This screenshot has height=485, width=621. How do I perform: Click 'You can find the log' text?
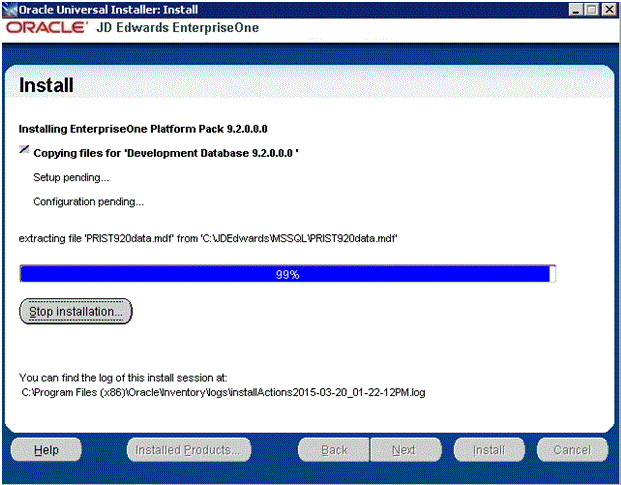coord(123,378)
